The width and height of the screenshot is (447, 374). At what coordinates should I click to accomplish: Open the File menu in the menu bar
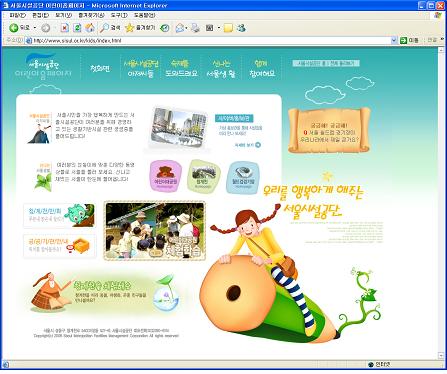pyautogui.click(x=17, y=15)
